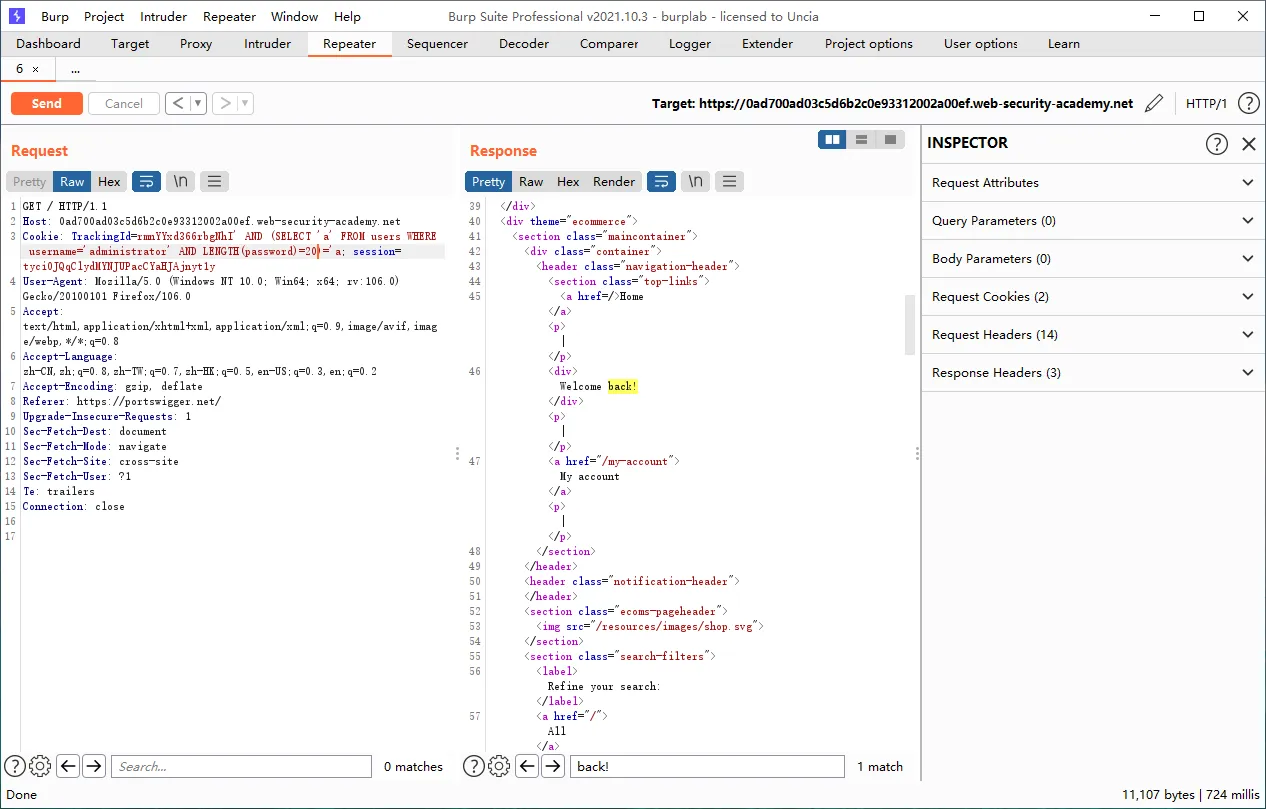Screen dimensions: 1266x809
Task: Go to previous match in Request search
Action: pos(67,766)
